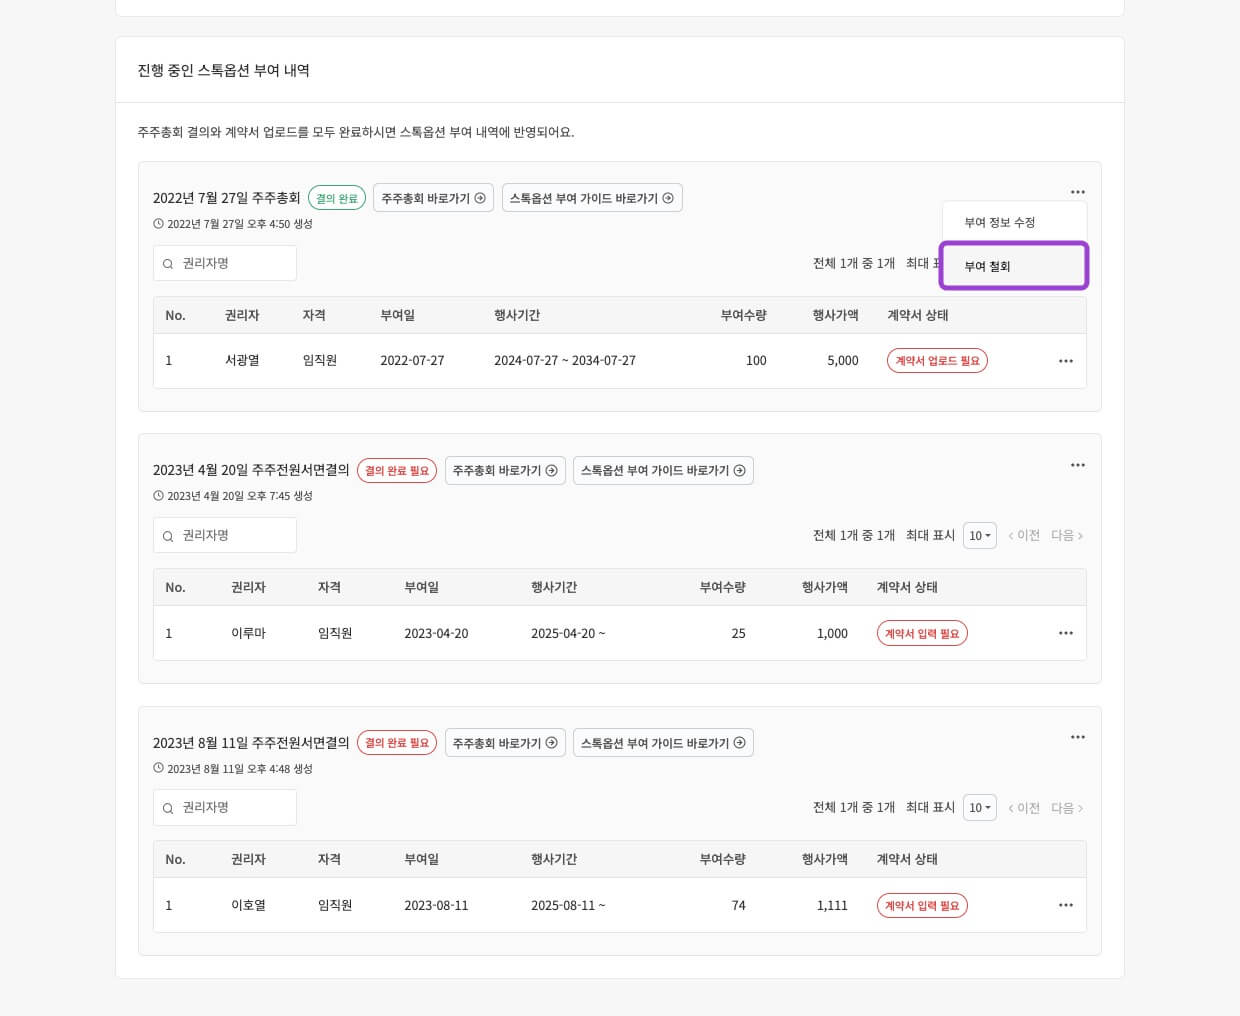Click the 계약서 입력 필요 badge for 이루마

coord(922,633)
